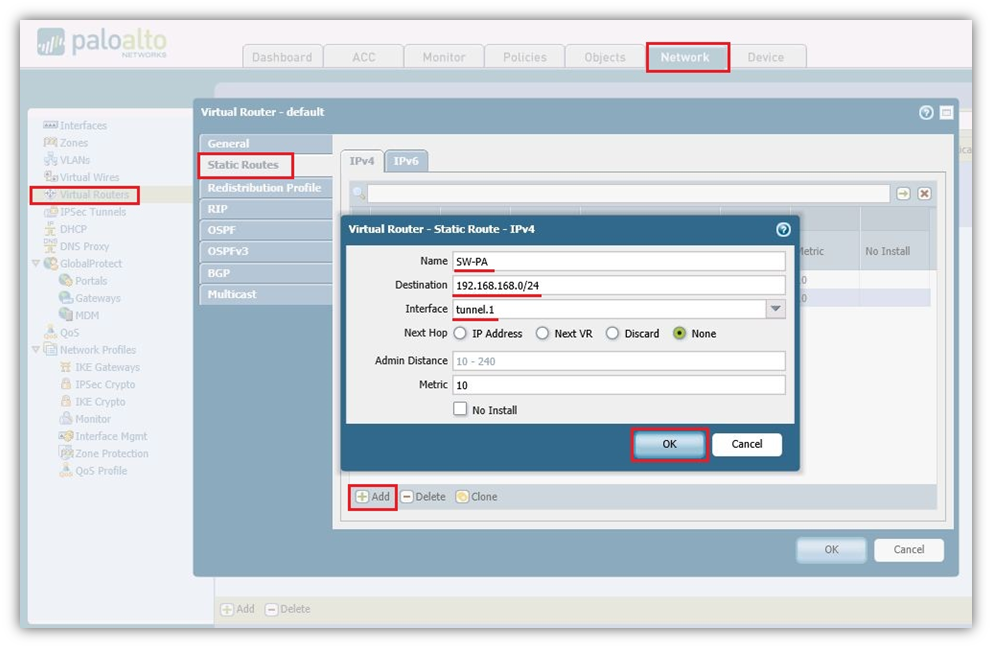
Task: Collapse the Network Profiles tree node
Action: coord(37,350)
